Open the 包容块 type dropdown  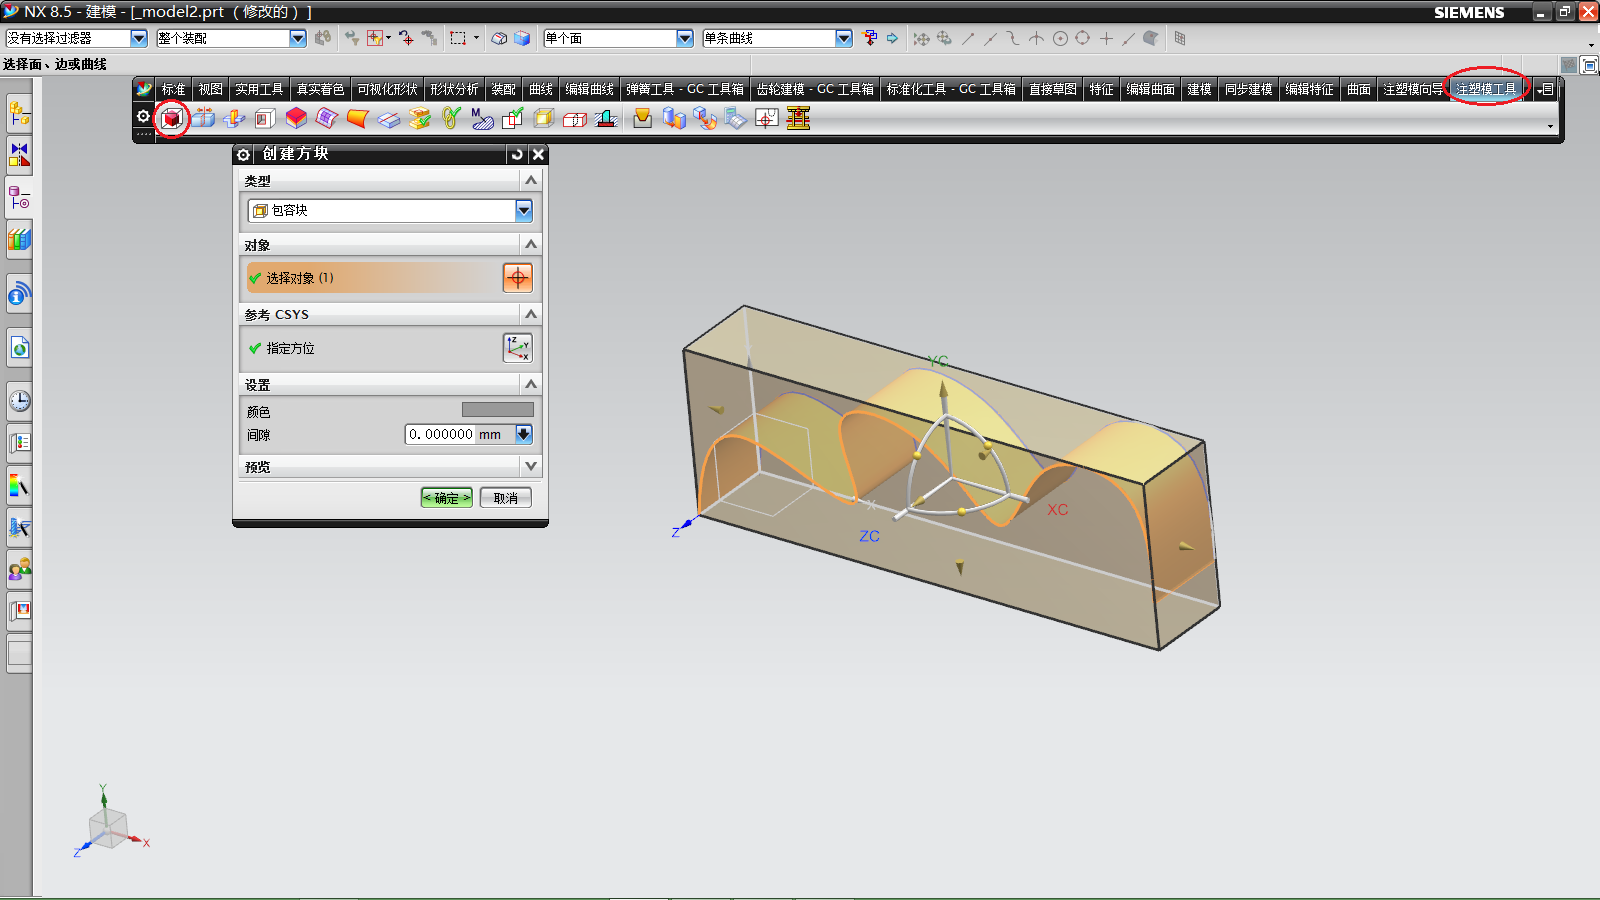(x=523, y=211)
